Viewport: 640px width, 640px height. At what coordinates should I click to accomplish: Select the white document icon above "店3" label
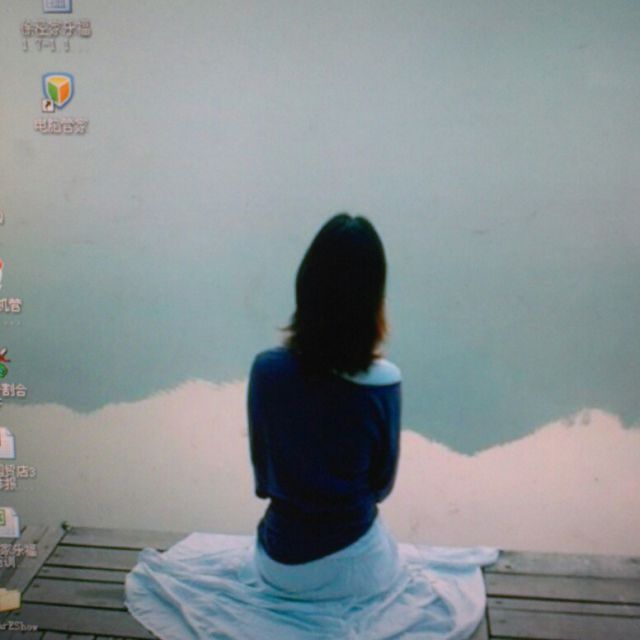coord(6,443)
